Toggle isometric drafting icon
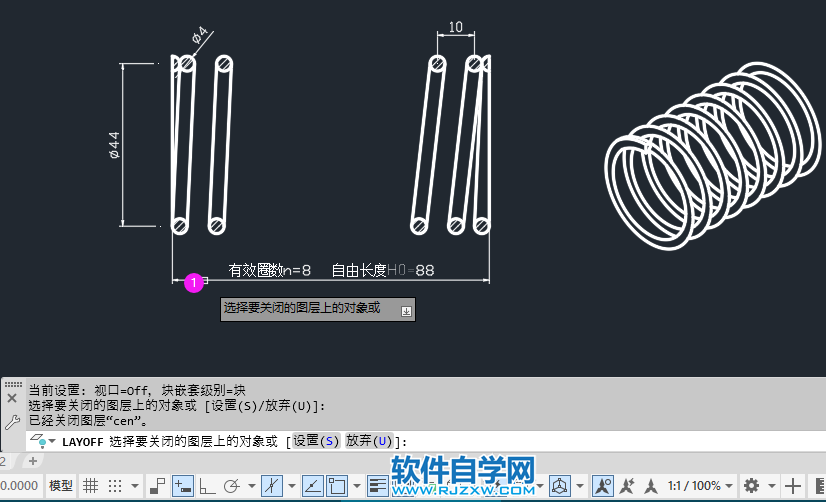Image resolution: width=826 pixels, height=502 pixels. pyautogui.click(x=272, y=485)
